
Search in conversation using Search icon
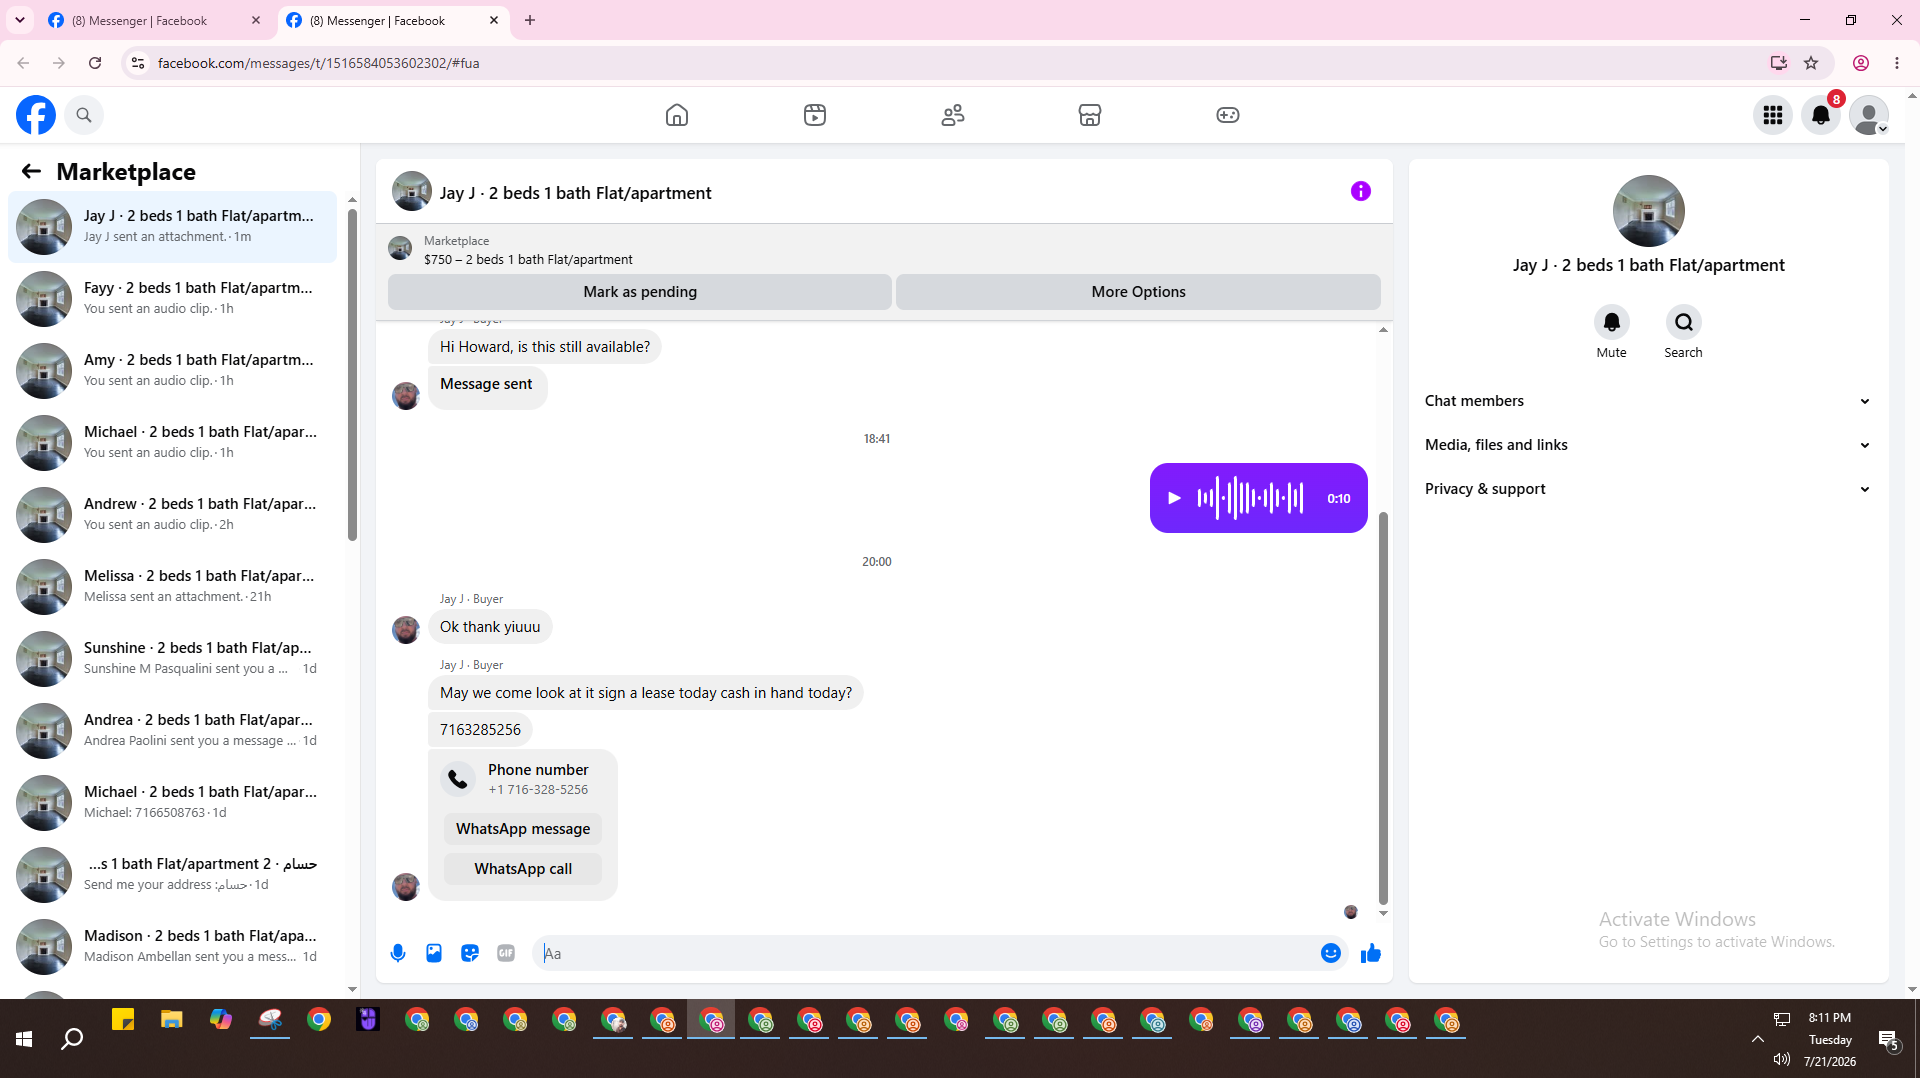tap(1684, 322)
